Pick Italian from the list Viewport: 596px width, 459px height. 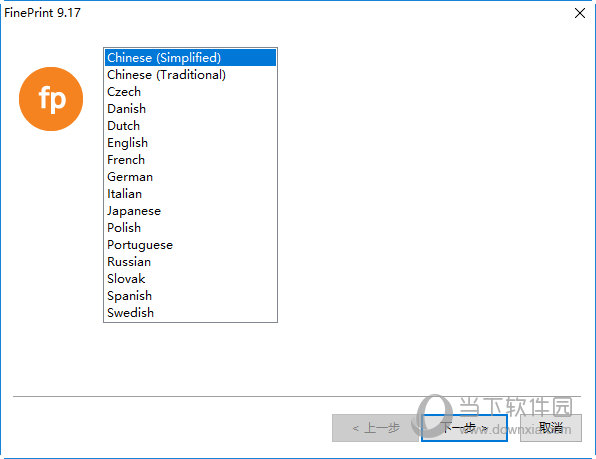pyautogui.click(x=190, y=194)
